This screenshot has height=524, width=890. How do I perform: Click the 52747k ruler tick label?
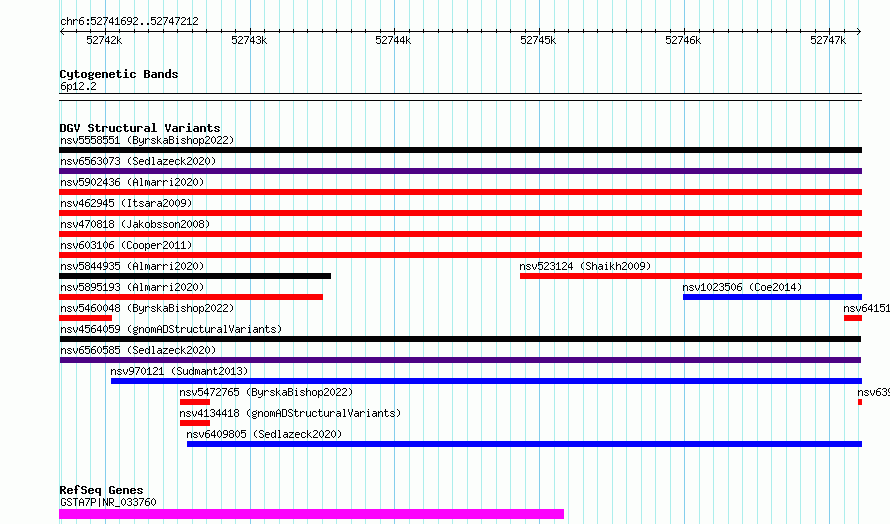click(828, 40)
